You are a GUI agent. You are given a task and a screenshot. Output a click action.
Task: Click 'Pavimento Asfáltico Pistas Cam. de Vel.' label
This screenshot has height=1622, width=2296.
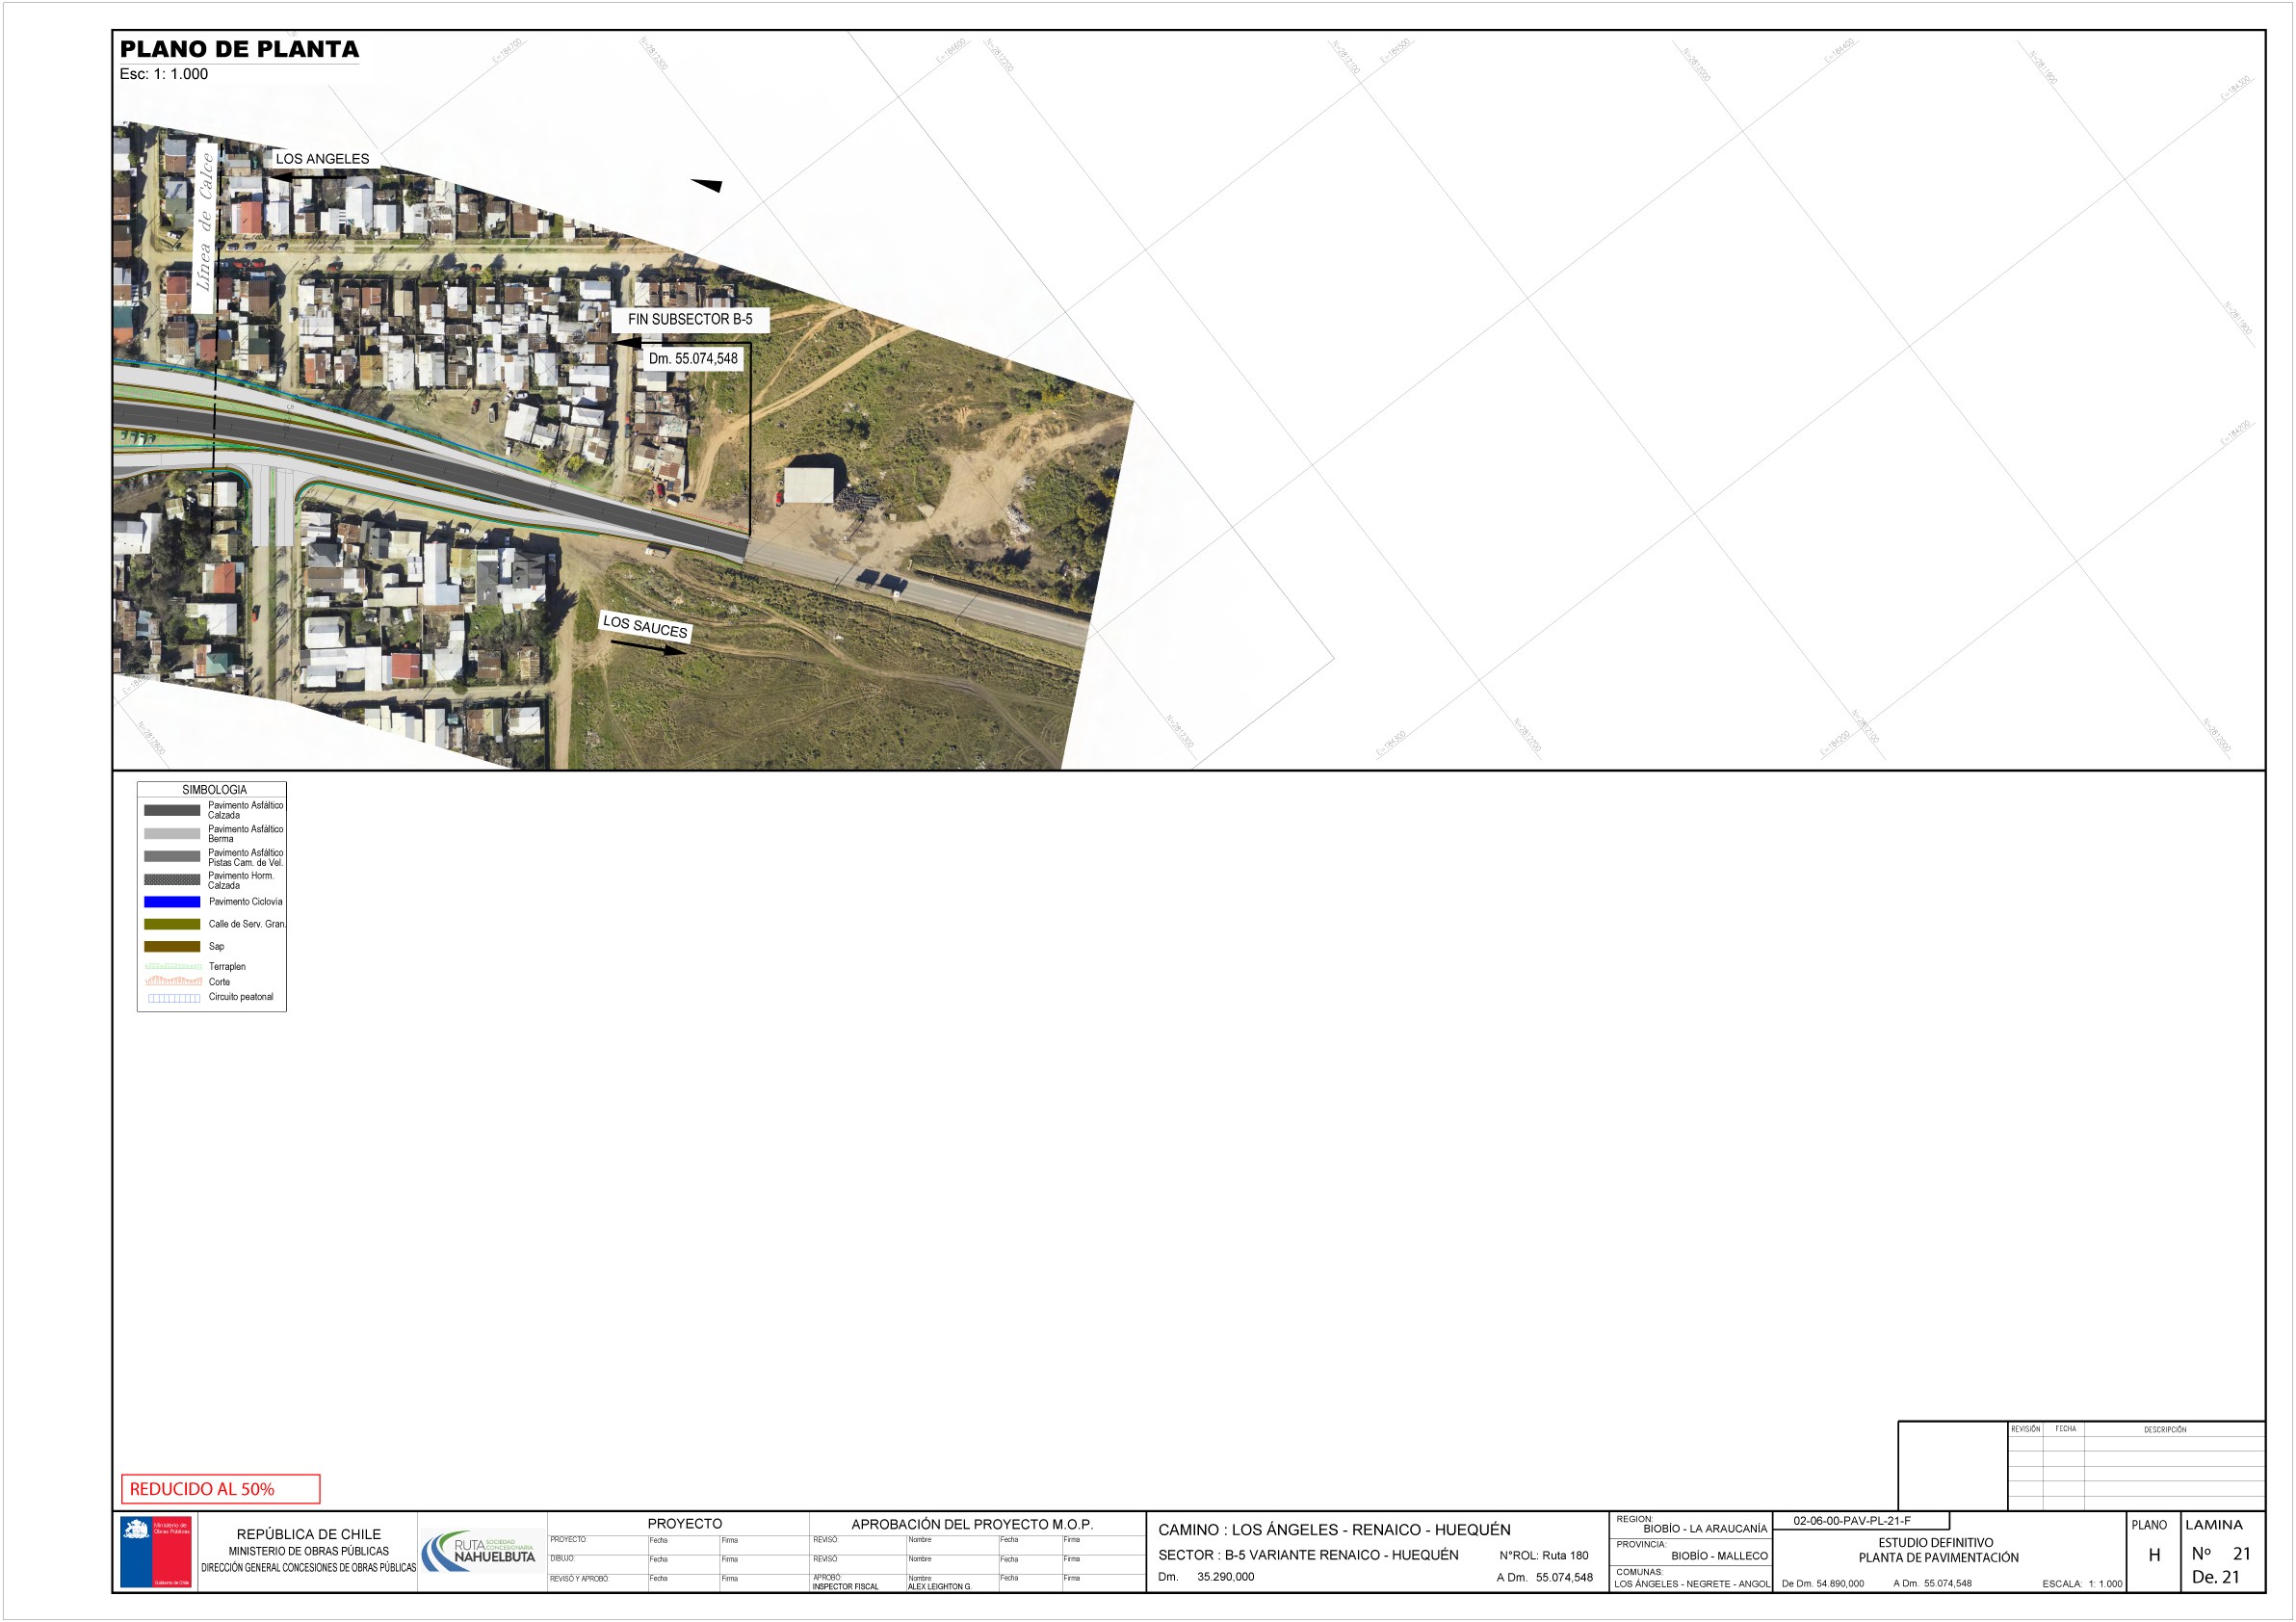[245, 857]
